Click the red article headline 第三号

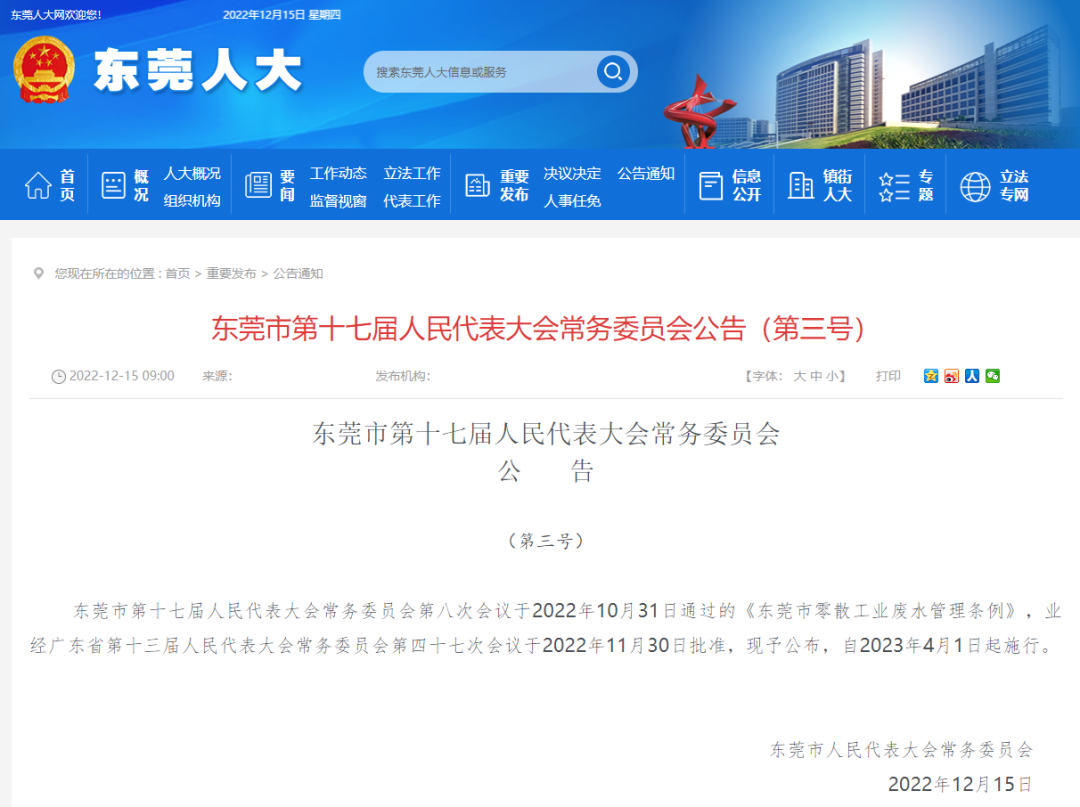coord(538,328)
